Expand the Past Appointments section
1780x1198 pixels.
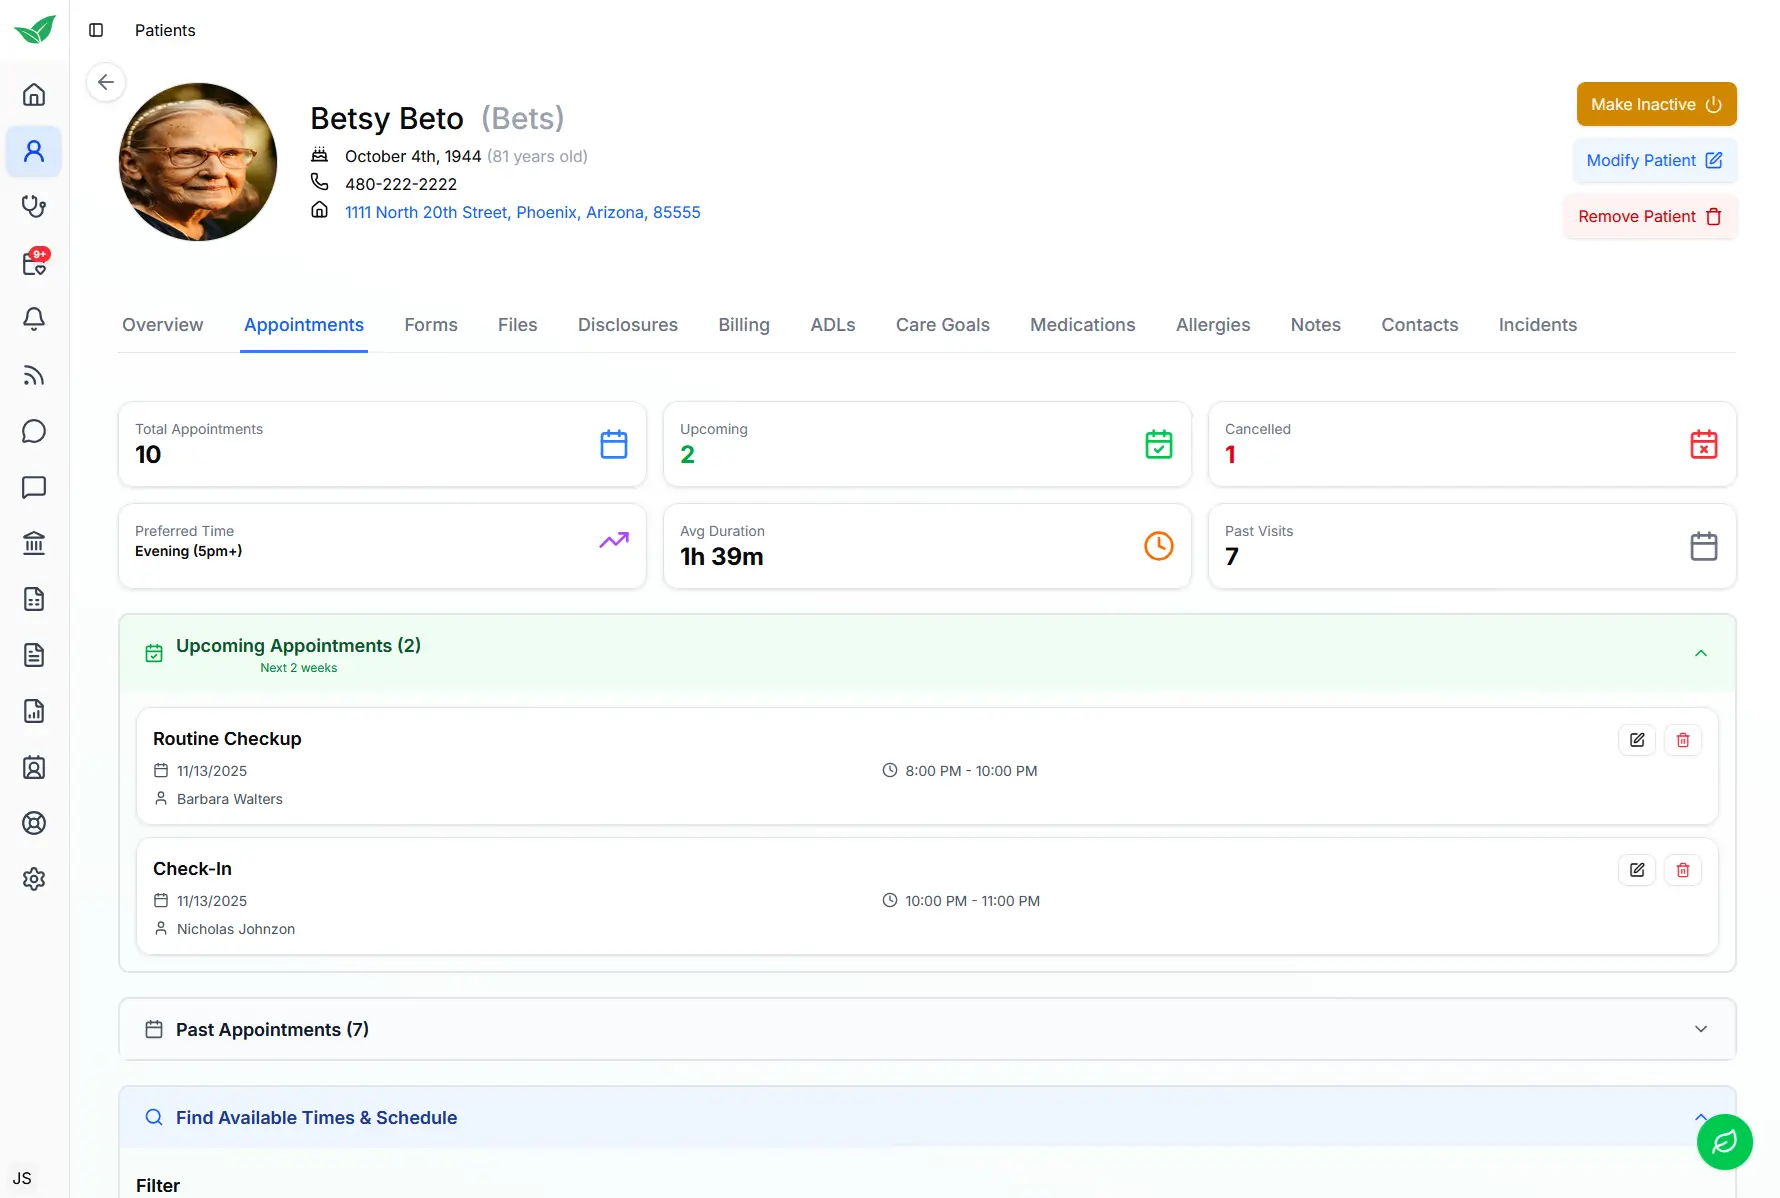[1700, 1029]
